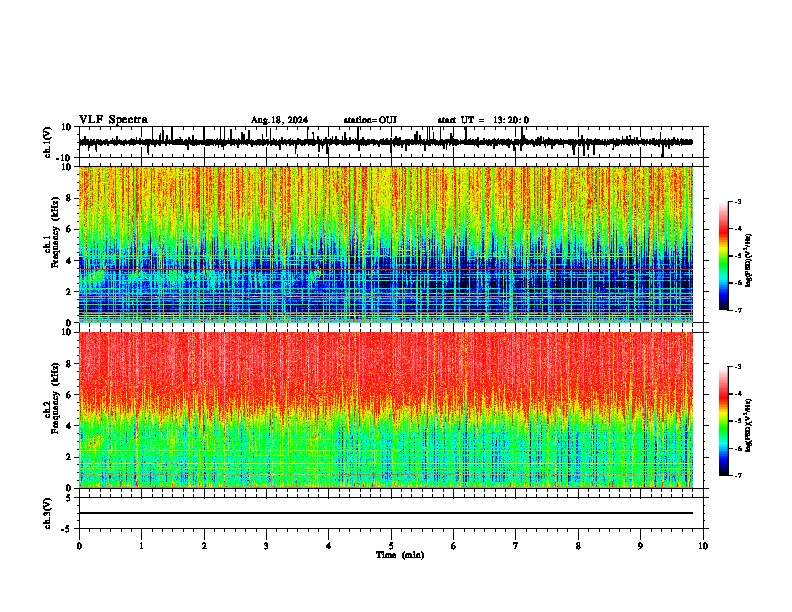792x612 pixels.
Task: Click time axis tick label "5"
Action: coord(391,546)
